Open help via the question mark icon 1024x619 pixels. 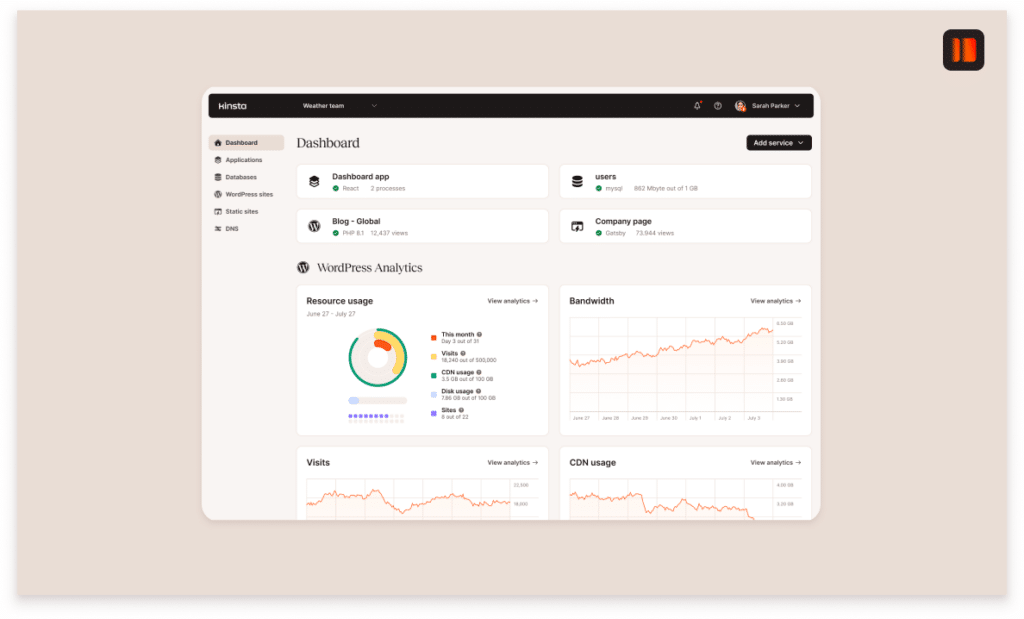click(x=717, y=105)
